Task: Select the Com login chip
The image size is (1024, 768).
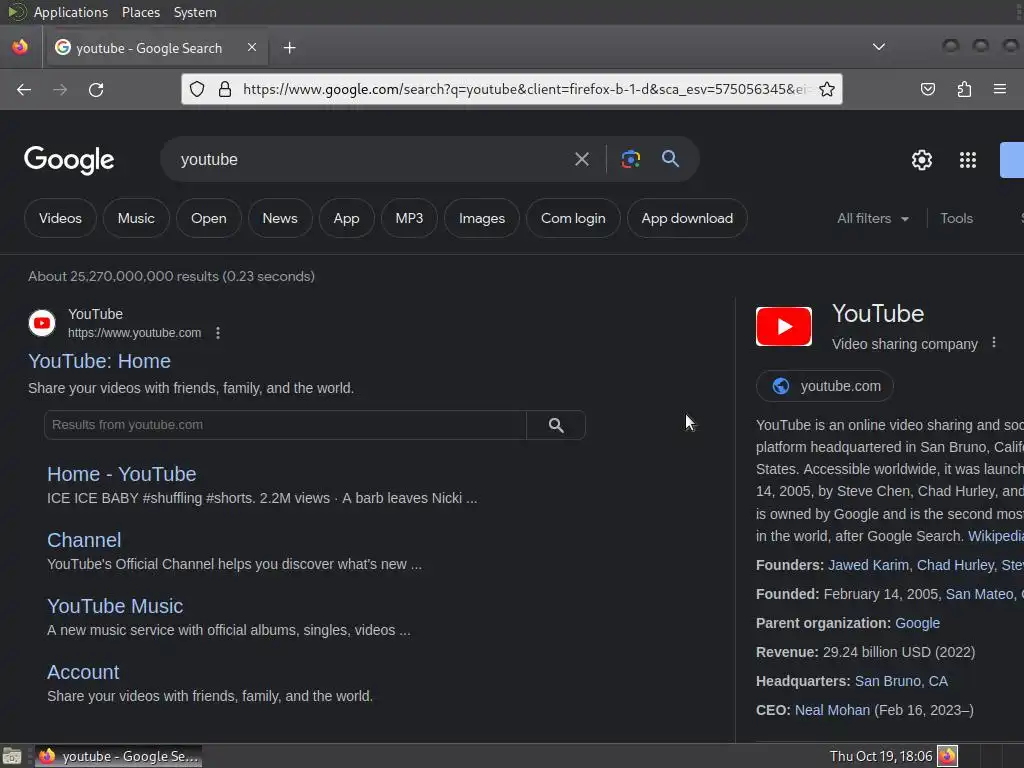Action: [573, 218]
